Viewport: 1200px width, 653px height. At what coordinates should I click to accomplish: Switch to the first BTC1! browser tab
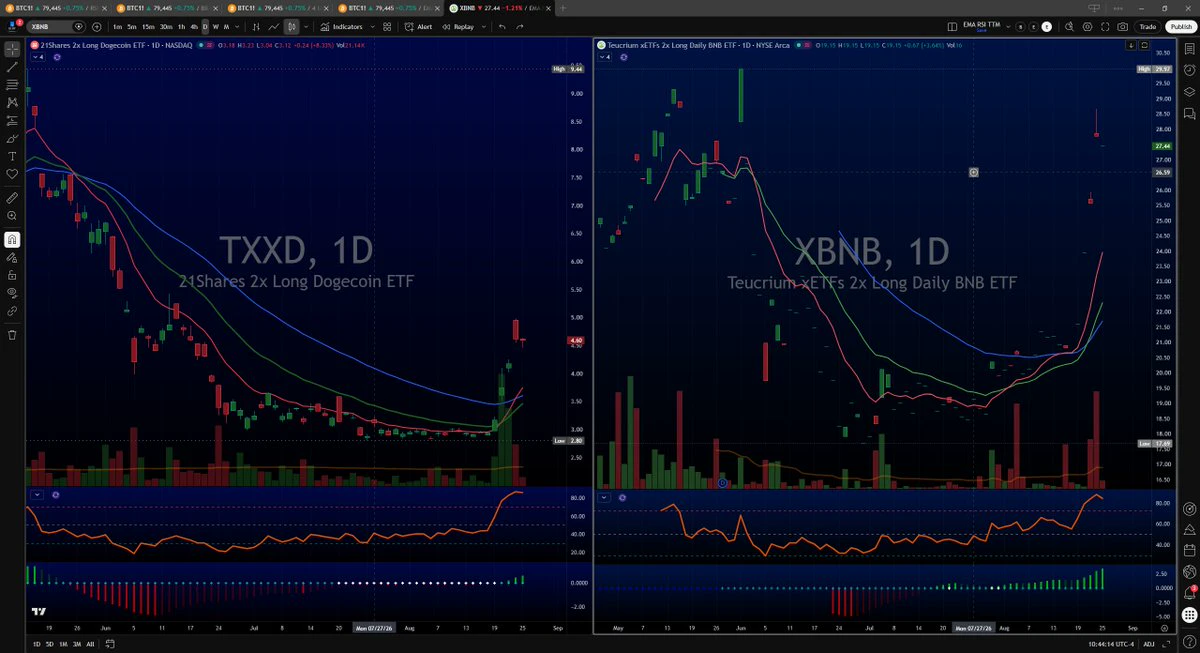[x=55, y=7]
